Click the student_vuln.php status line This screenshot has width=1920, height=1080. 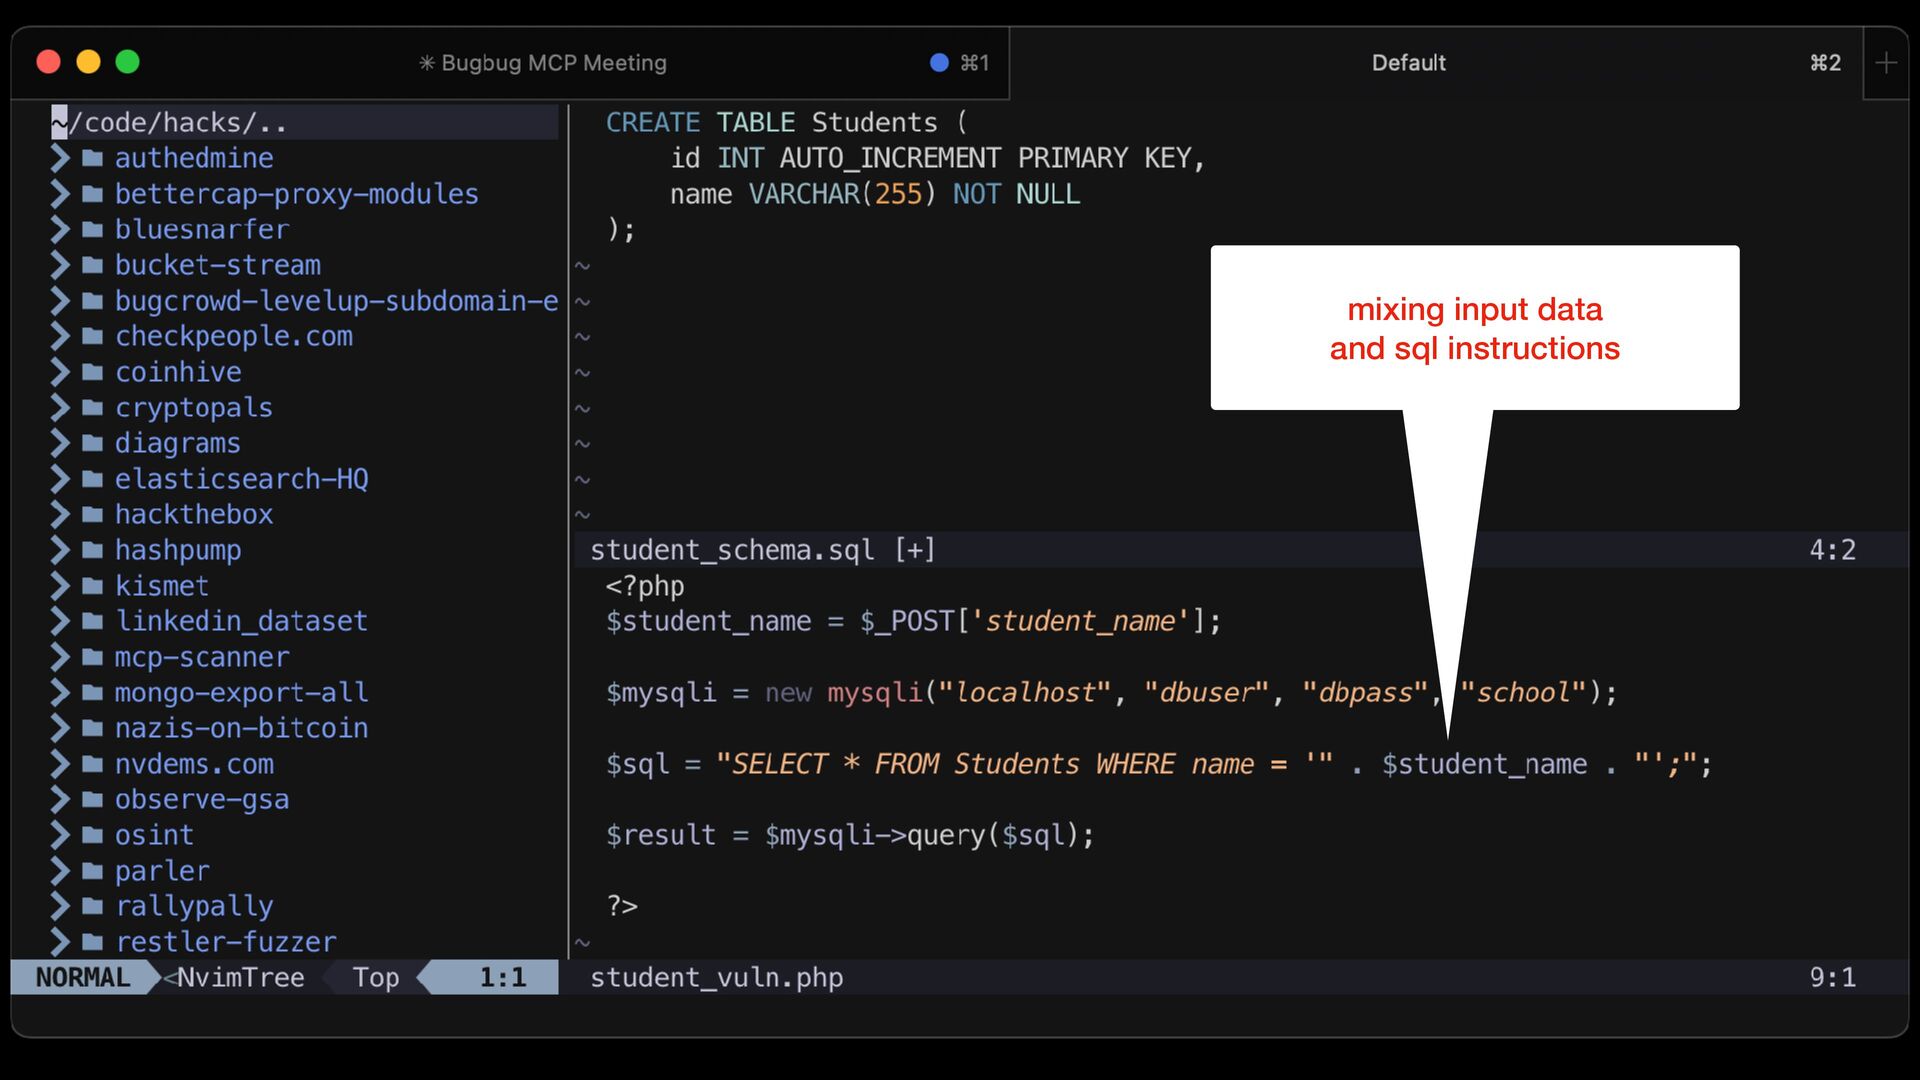tap(716, 977)
